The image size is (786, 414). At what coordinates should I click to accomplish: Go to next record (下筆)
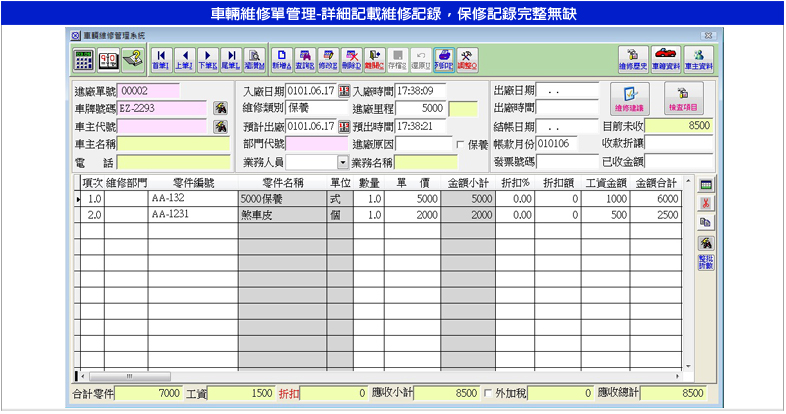pos(208,58)
